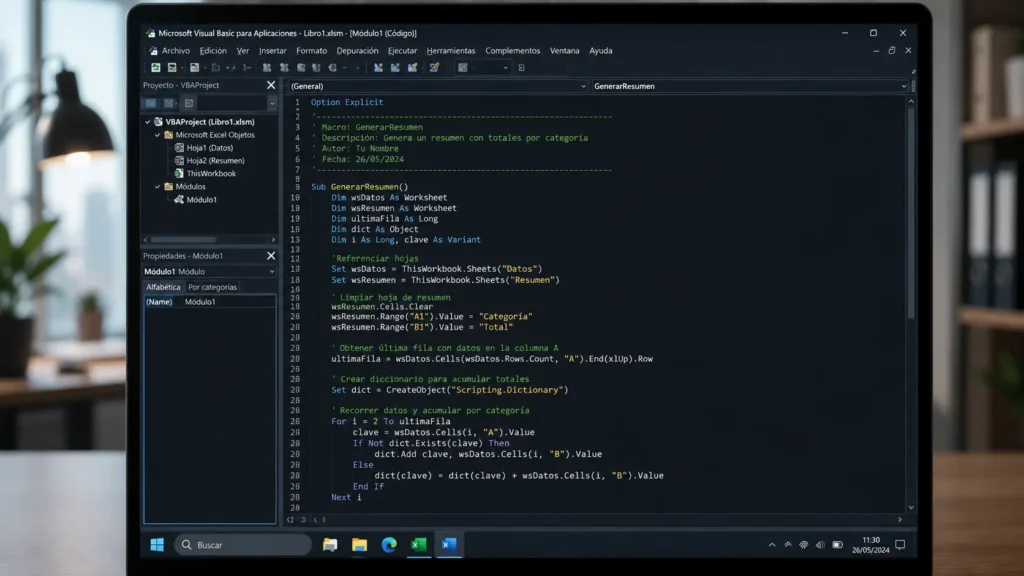The image size is (1024, 576).
Task: Click the Hoja2 (Resumen) sheet icon
Action: pos(179,160)
